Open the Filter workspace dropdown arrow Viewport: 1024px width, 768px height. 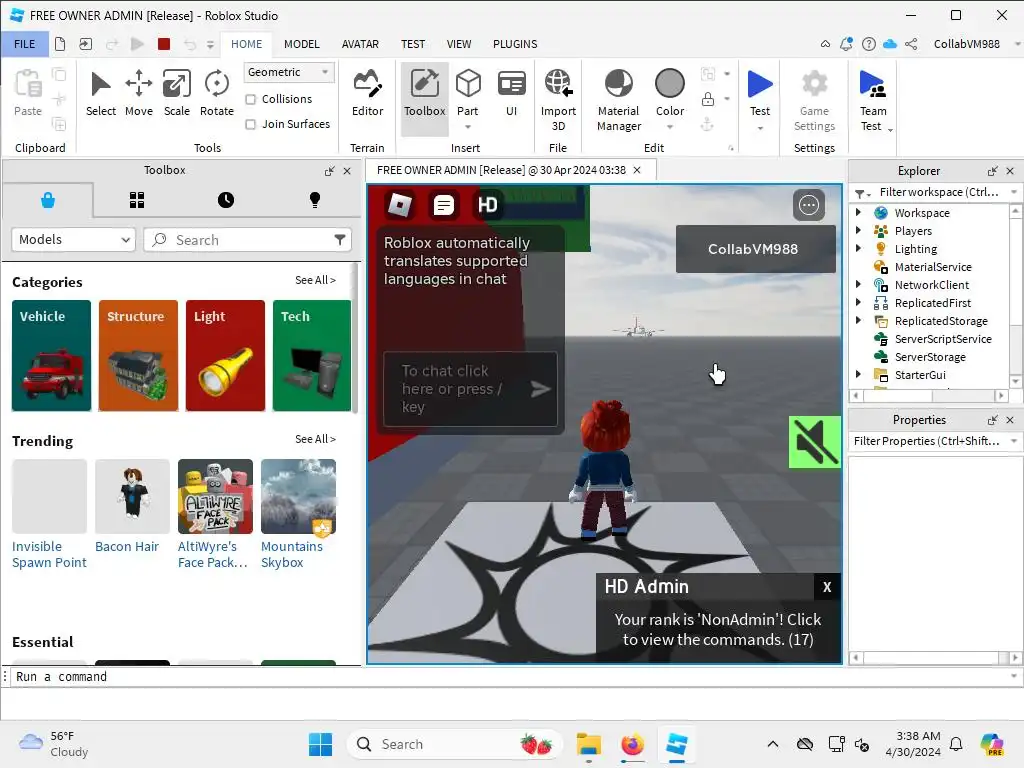(1014, 192)
